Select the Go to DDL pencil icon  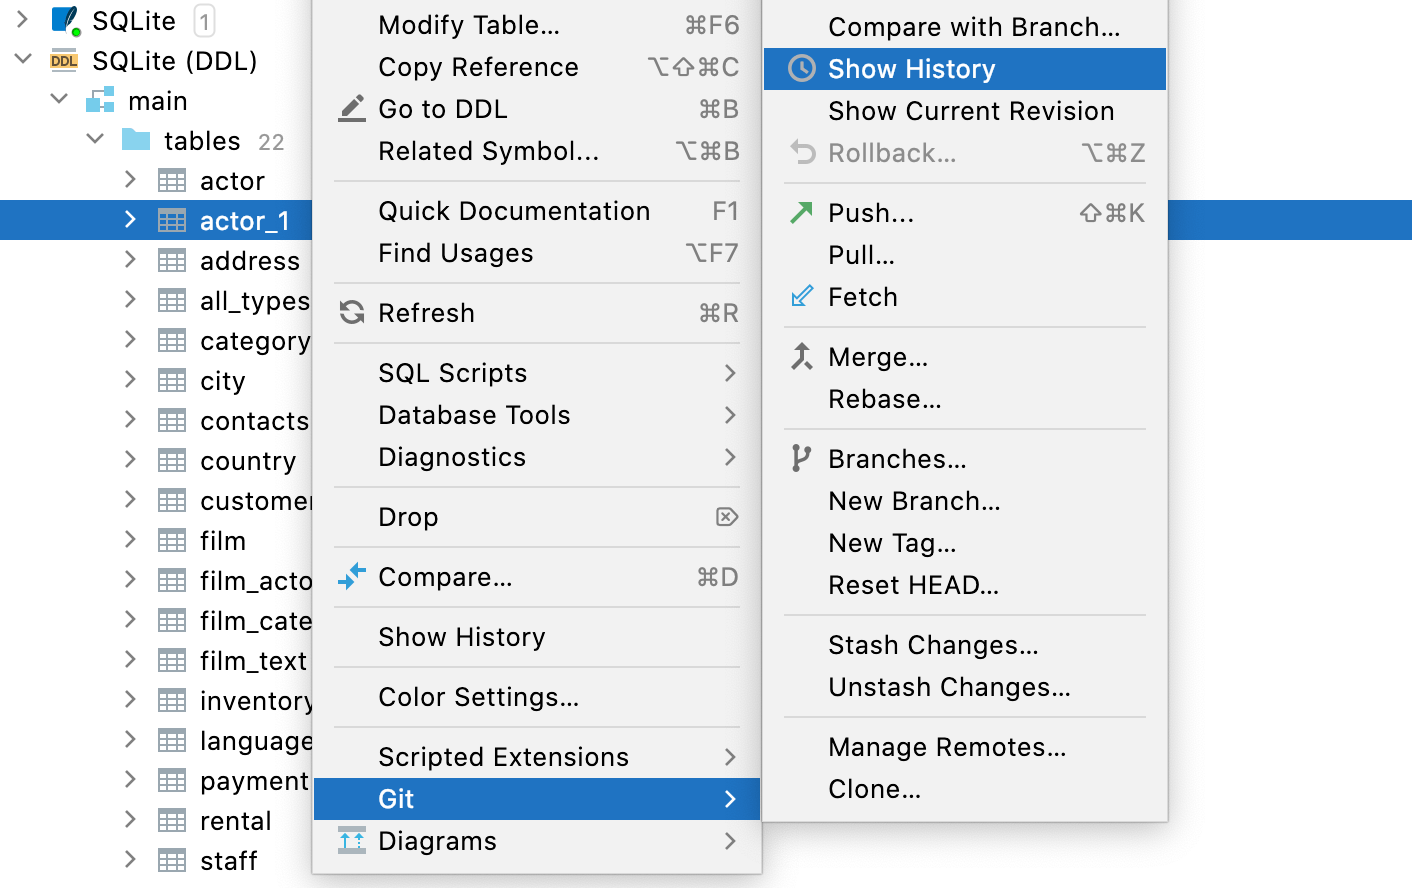pos(351,108)
